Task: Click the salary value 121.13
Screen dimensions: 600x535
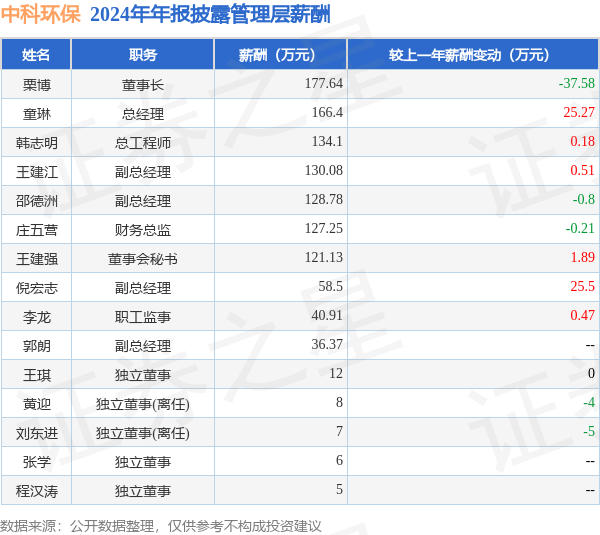Action: click(324, 258)
